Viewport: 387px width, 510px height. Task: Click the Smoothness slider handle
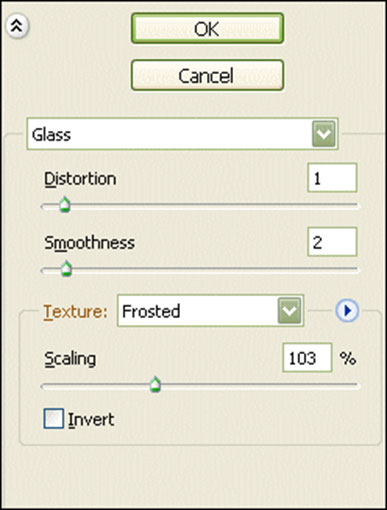click(67, 268)
